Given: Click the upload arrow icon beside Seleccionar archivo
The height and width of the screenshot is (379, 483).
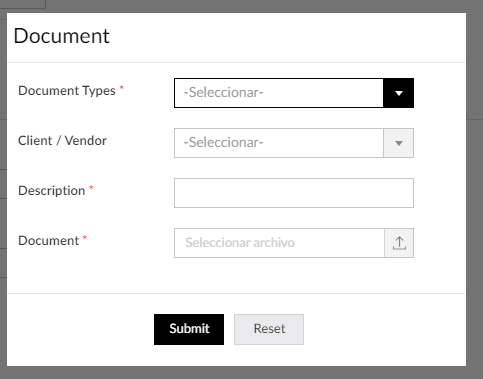Looking at the screenshot, I should (399, 243).
